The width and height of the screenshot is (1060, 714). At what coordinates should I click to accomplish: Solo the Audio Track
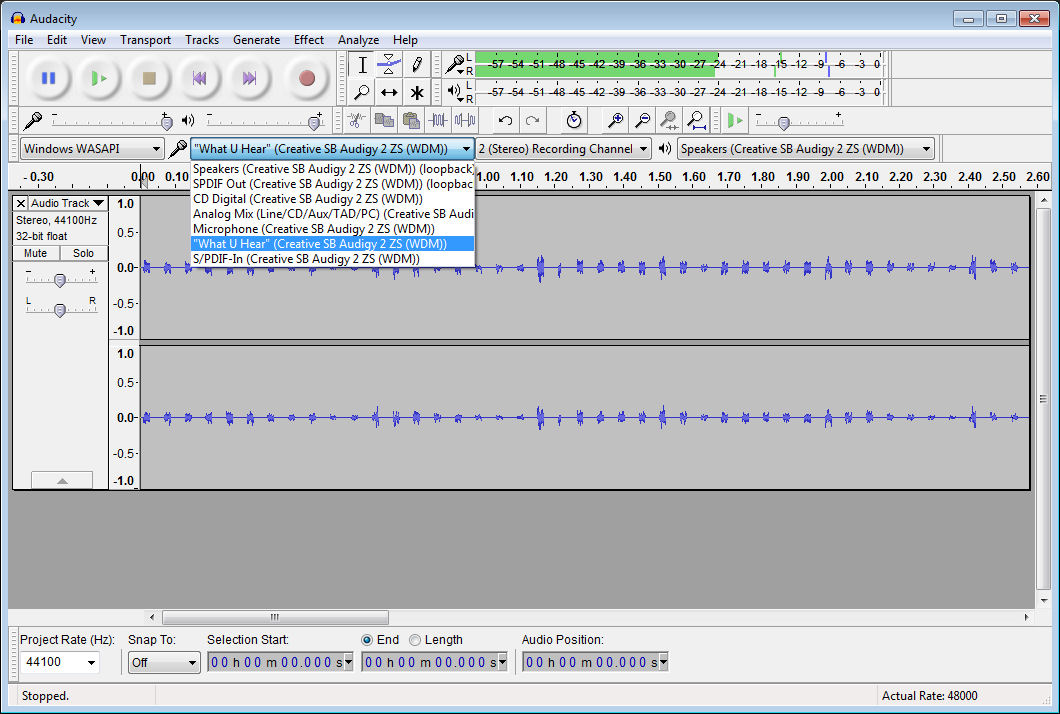click(84, 254)
